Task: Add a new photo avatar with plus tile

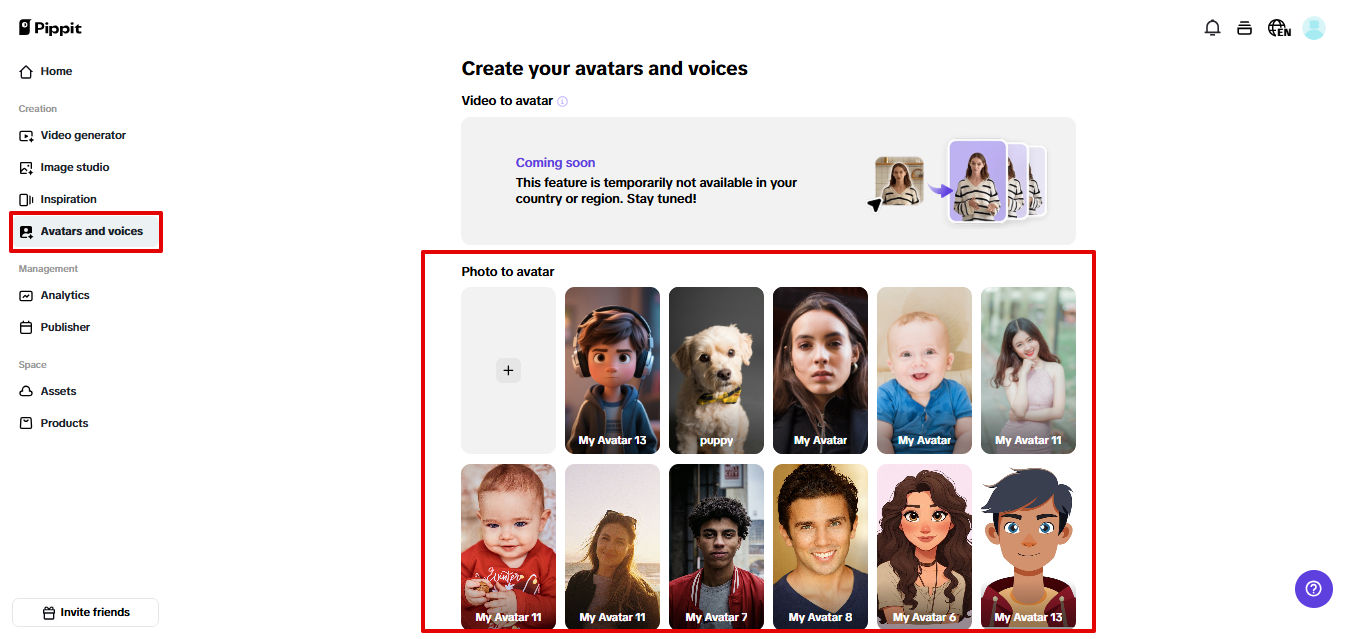Action: coord(508,370)
